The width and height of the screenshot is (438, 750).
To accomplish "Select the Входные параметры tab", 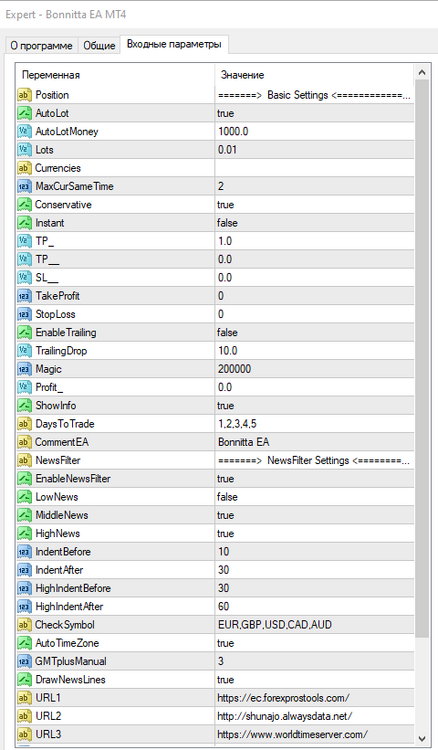I will [x=174, y=44].
